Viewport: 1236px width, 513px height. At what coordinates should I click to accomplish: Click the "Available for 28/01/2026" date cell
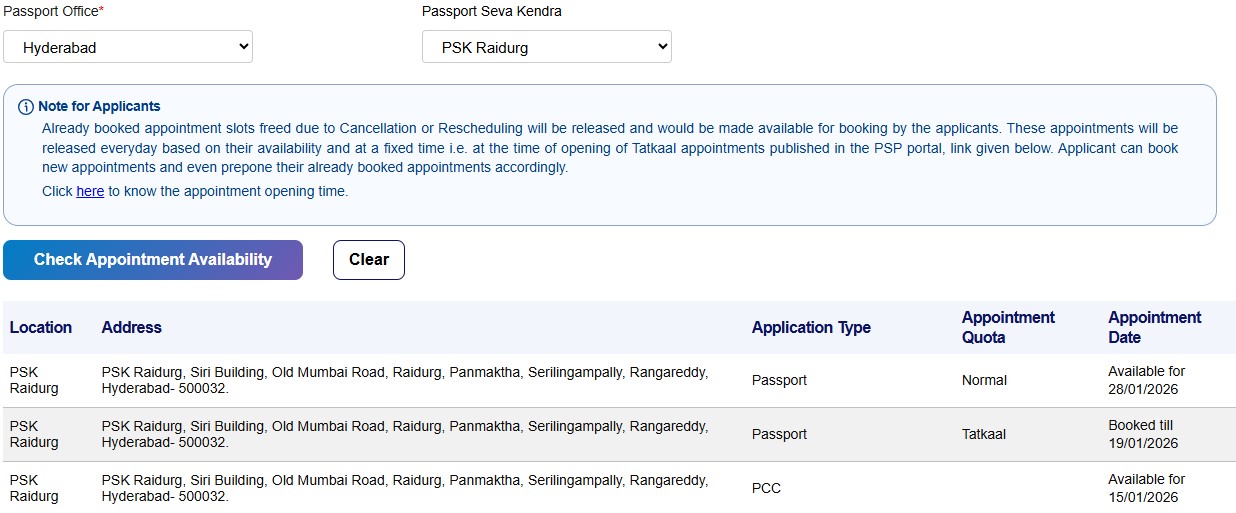1146,380
